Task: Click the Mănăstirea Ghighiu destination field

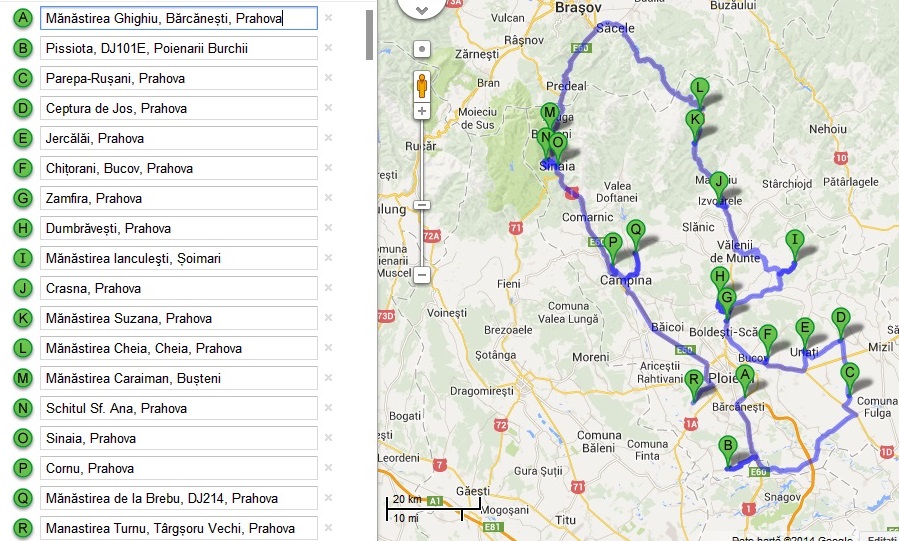Action: (178, 18)
